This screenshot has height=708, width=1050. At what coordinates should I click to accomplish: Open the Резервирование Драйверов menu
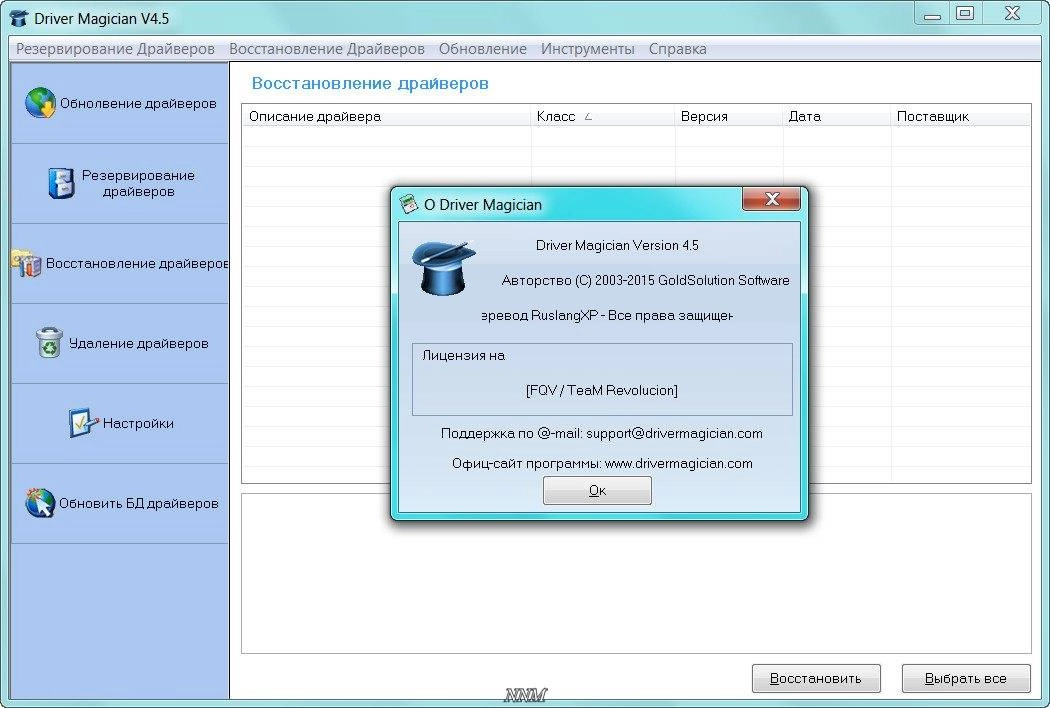point(115,49)
